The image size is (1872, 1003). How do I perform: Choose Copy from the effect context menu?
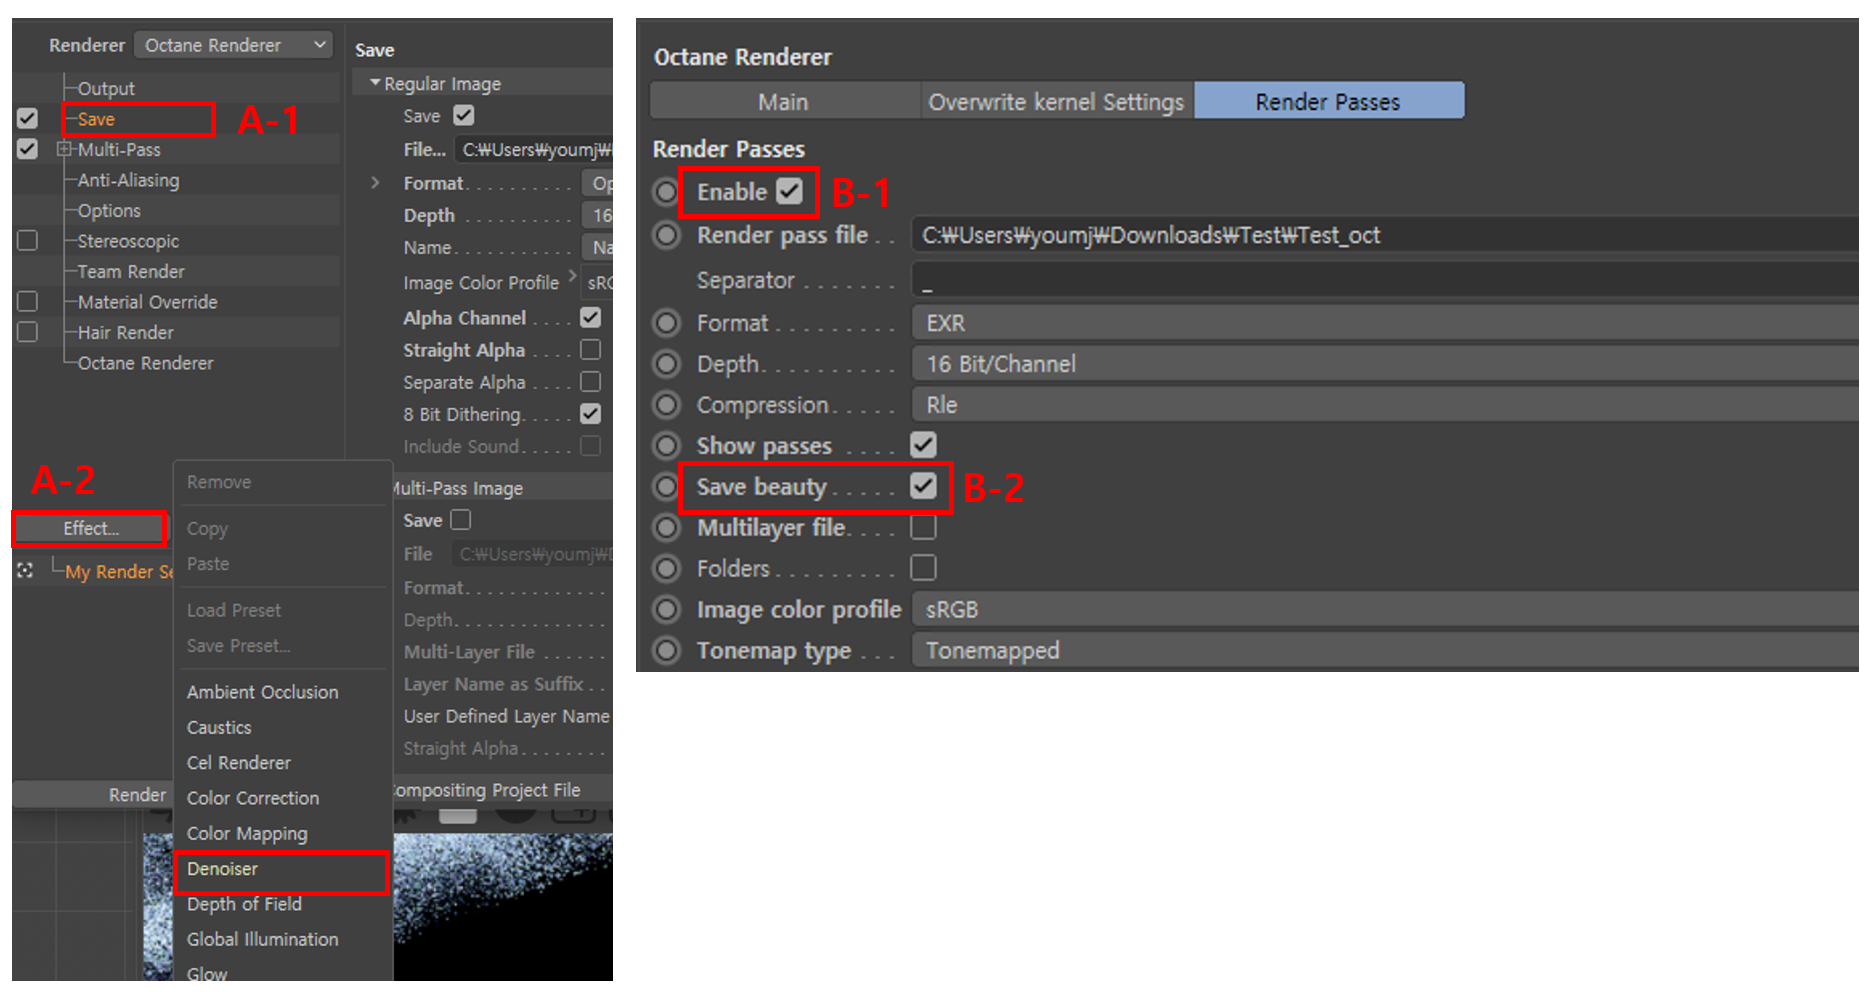(207, 529)
